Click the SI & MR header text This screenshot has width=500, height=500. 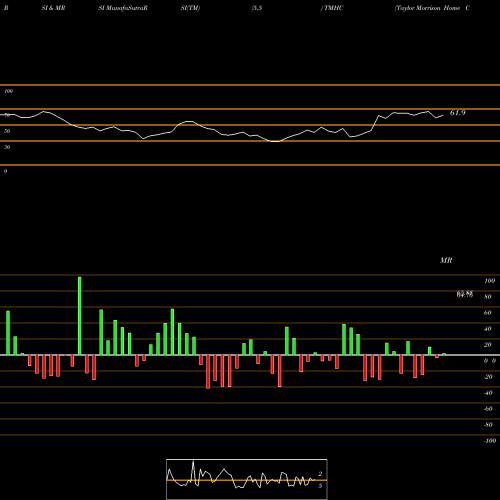tap(53, 8)
